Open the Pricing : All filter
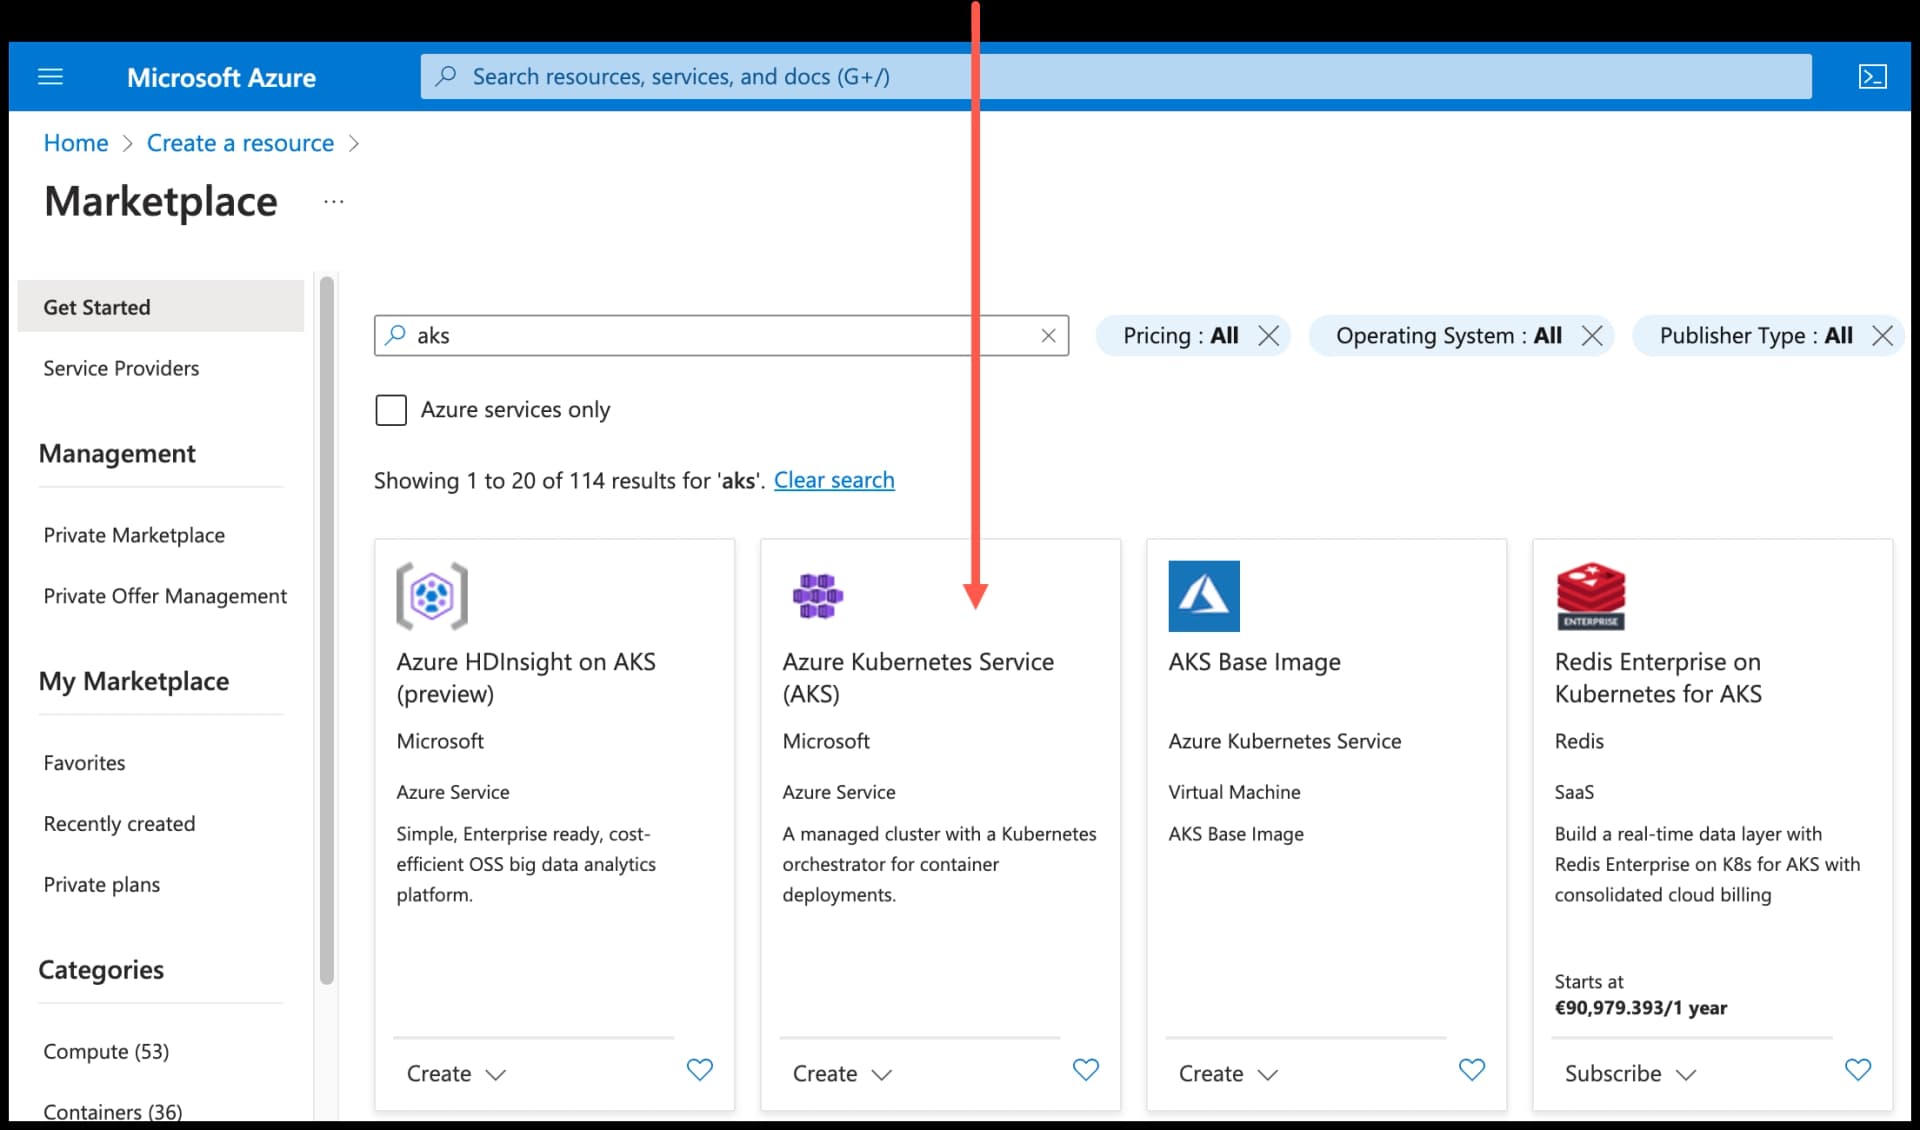Image resolution: width=1920 pixels, height=1130 pixels. click(1180, 336)
